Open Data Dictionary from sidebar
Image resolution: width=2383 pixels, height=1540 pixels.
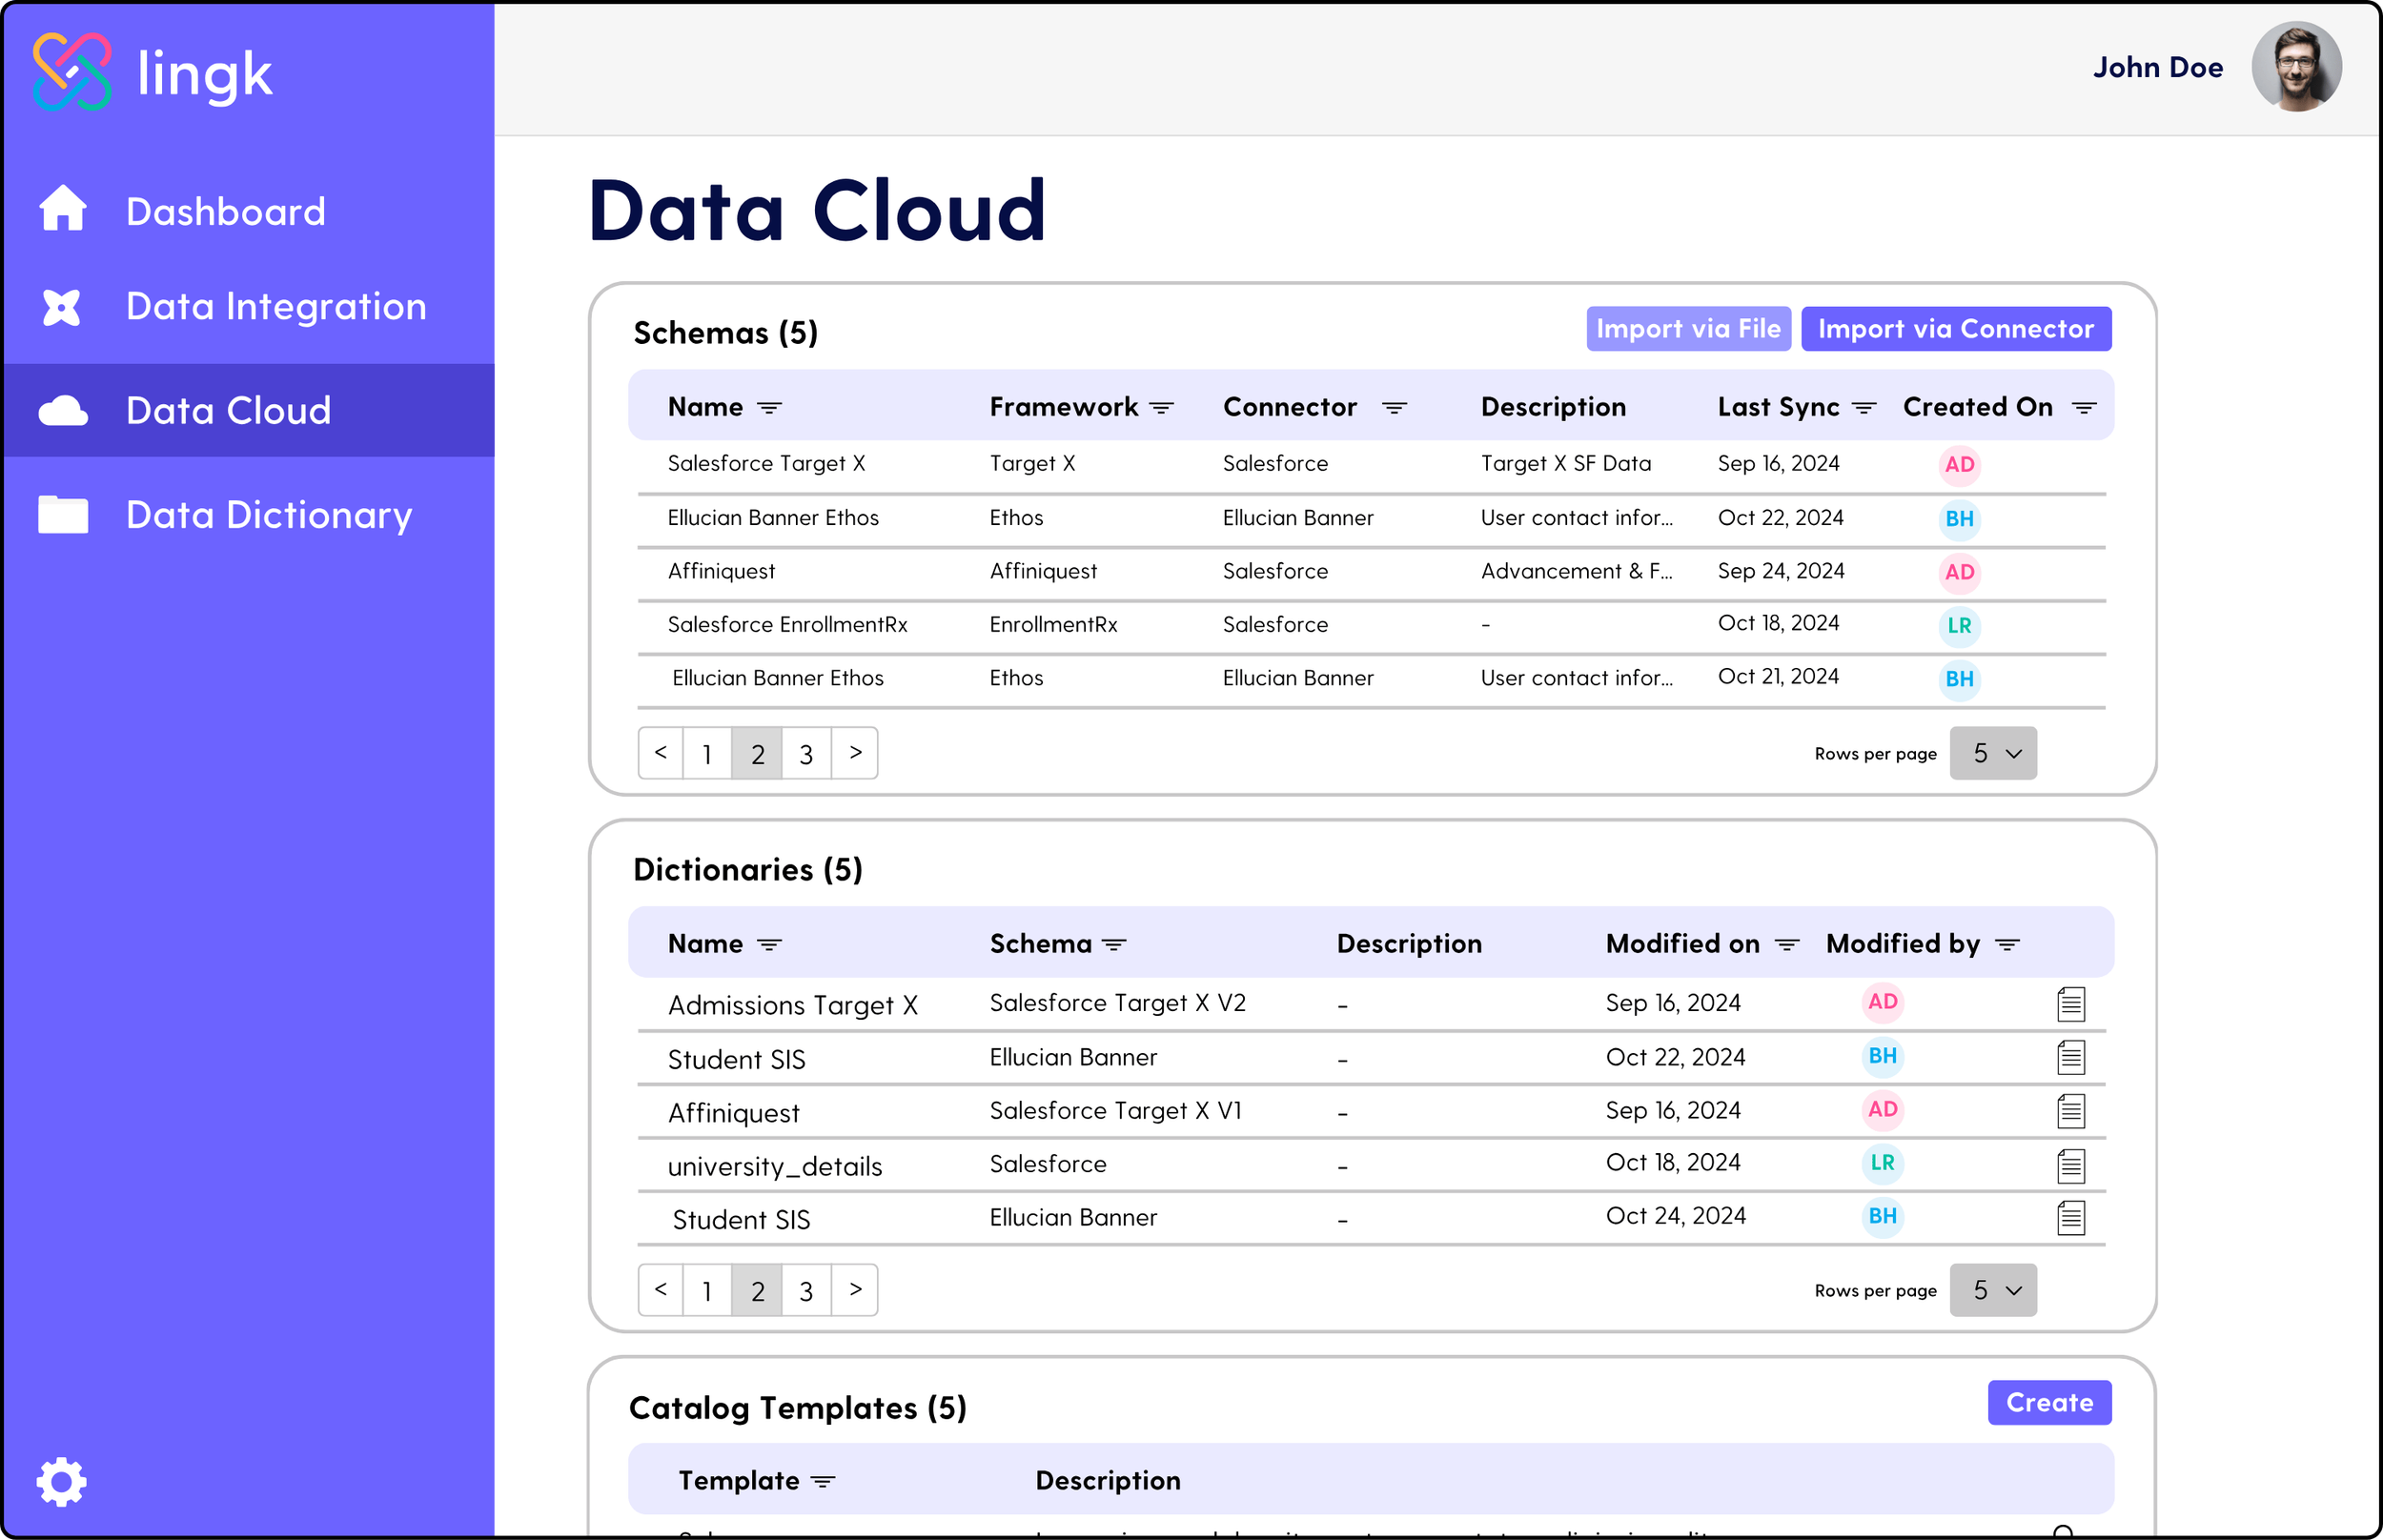point(268,514)
